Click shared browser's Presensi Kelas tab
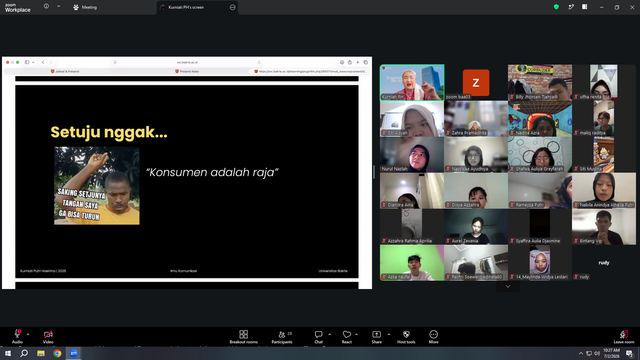 pyautogui.click(x=187, y=71)
